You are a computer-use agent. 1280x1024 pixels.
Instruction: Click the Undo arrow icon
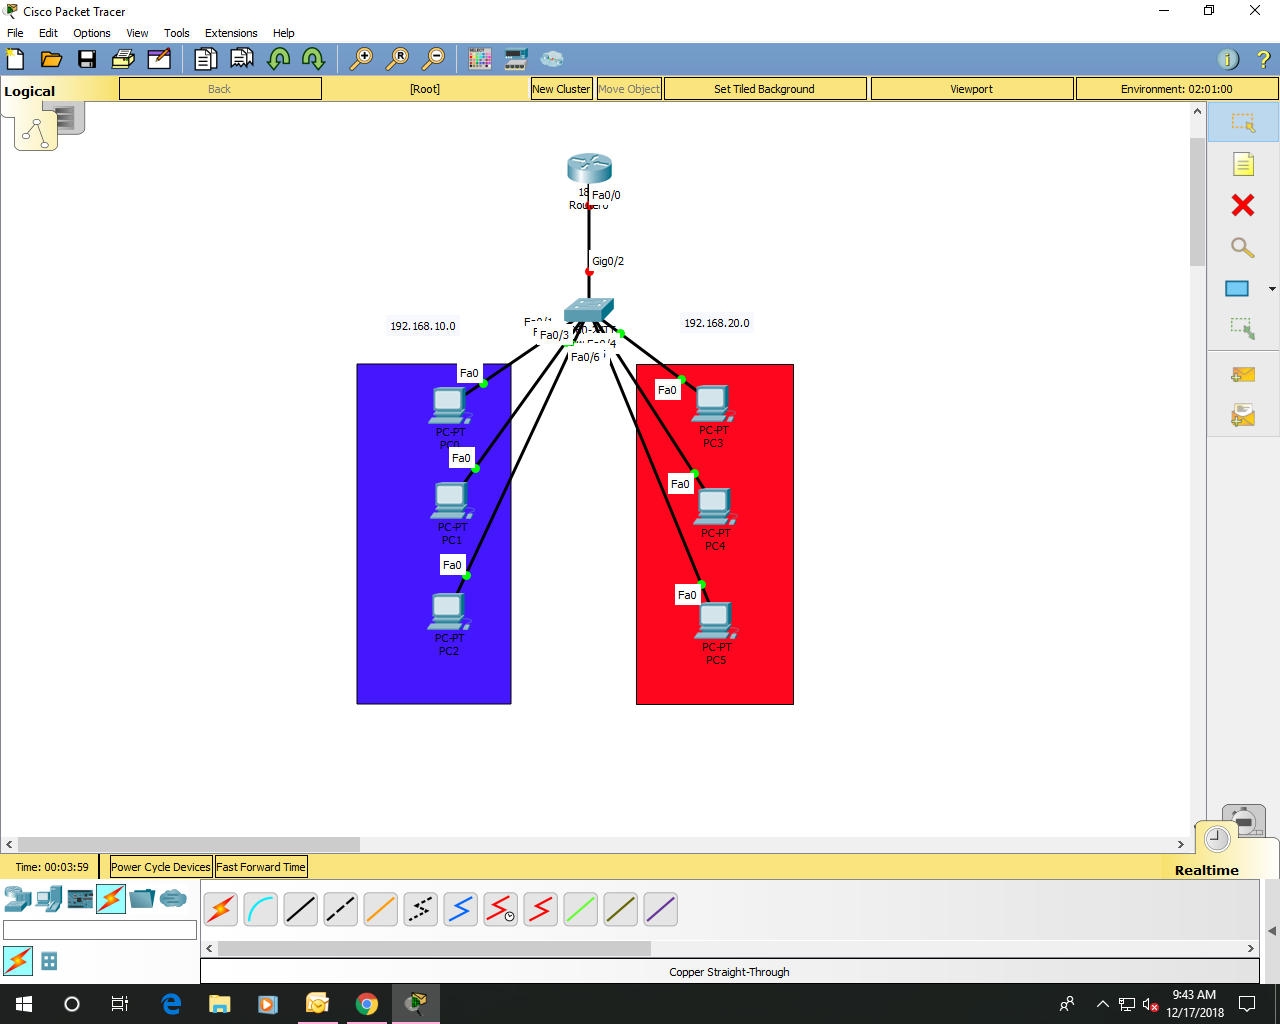(279, 59)
